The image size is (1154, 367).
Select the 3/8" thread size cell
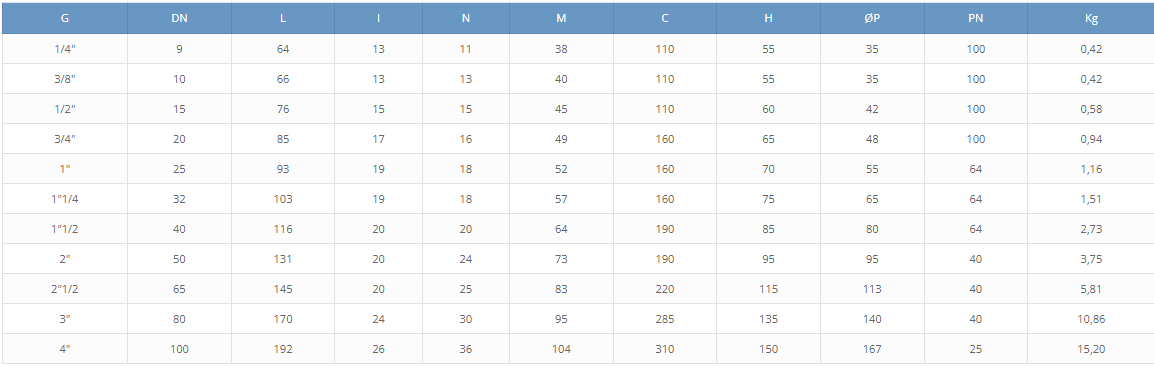[x=65, y=79]
